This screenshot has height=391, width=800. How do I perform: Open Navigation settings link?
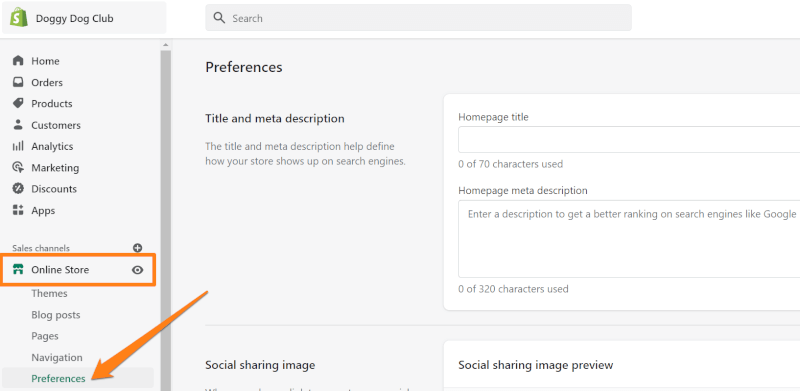click(57, 357)
